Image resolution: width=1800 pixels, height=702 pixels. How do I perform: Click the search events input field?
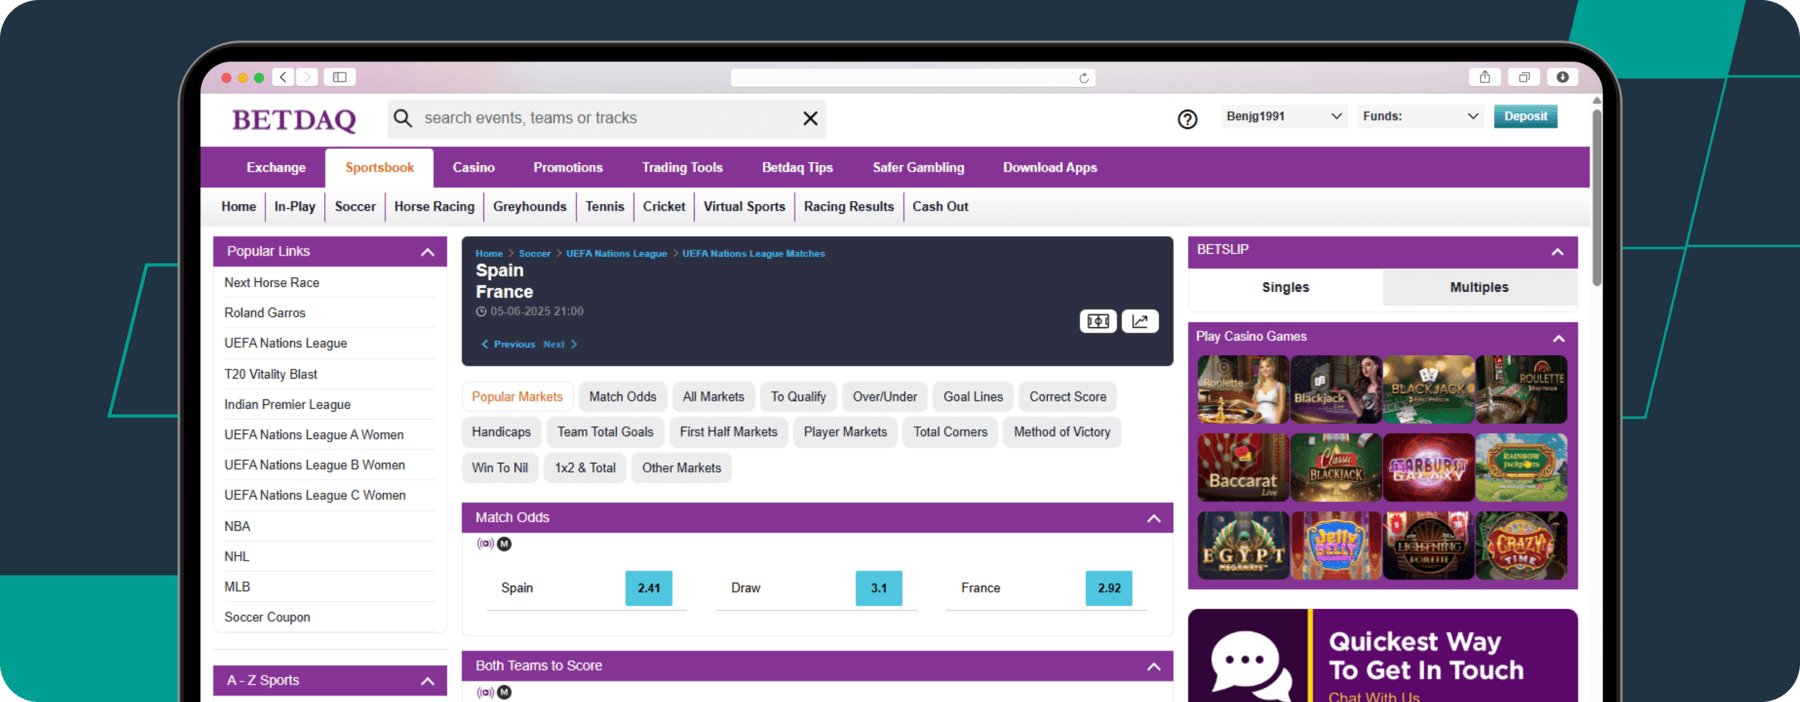[606, 118]
